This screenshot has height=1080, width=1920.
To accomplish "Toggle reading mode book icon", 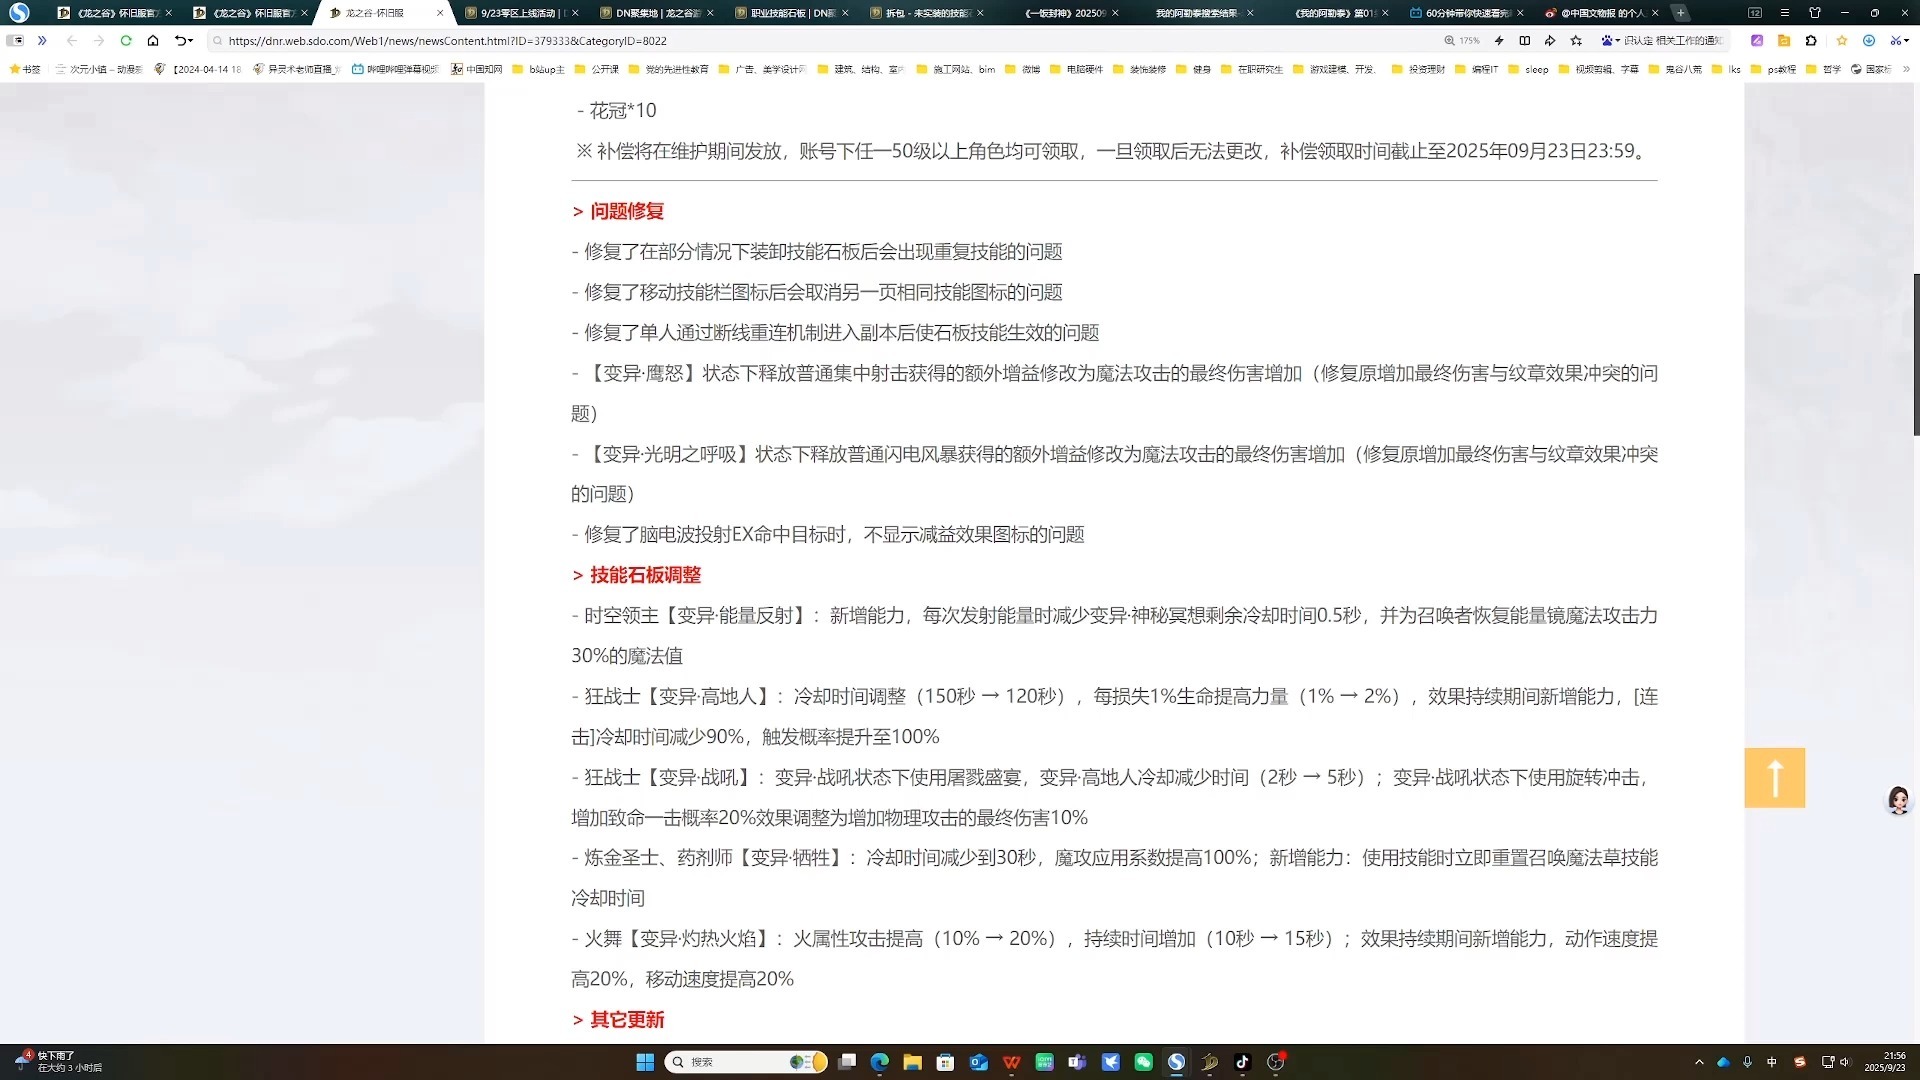I will (1524, 41).
